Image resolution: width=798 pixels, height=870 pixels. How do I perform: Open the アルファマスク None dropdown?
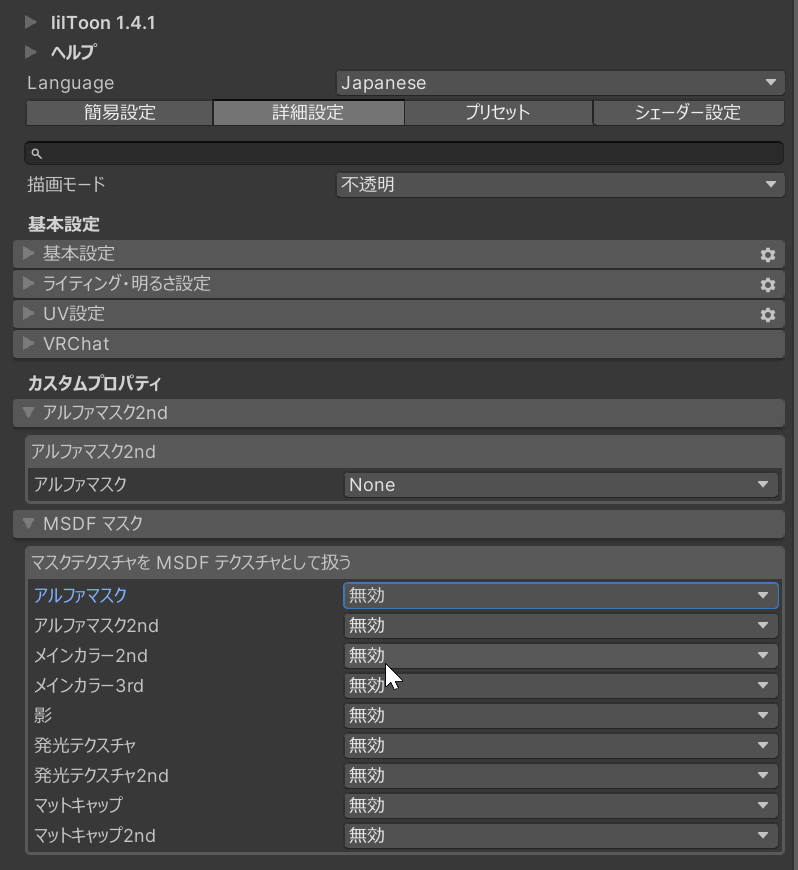pos(560,485)
